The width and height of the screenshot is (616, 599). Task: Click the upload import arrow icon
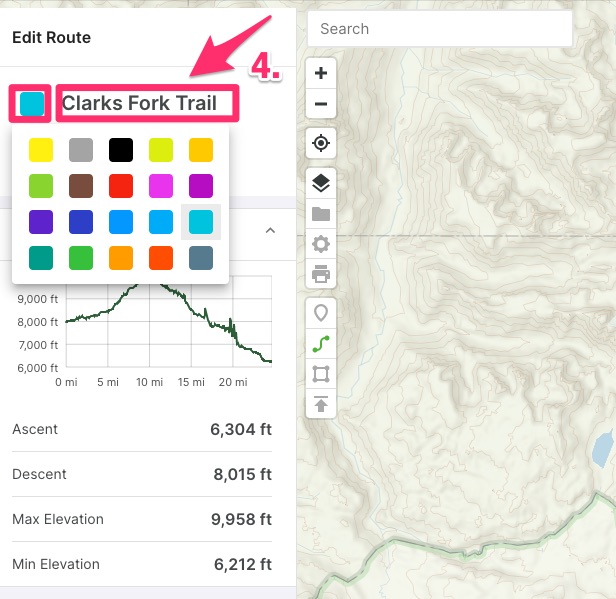(321, 404)
